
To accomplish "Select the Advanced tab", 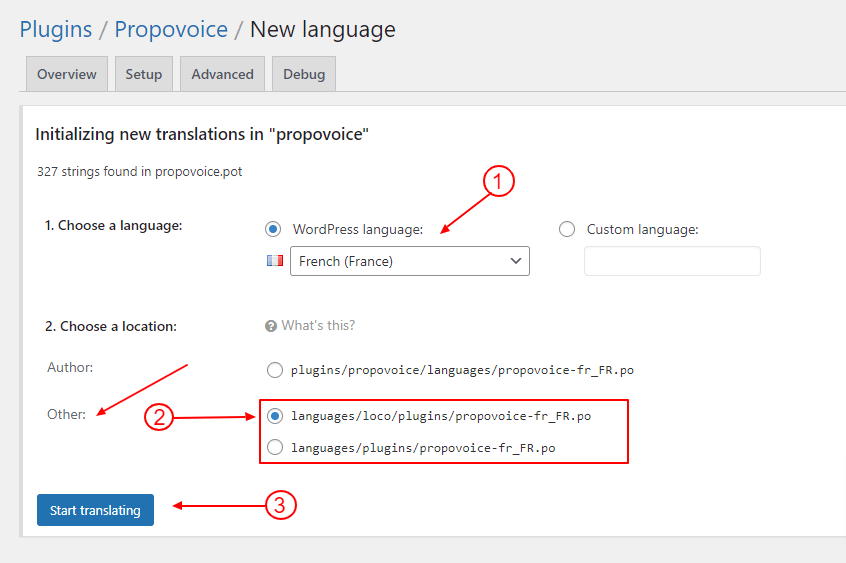I will point(222,74).
